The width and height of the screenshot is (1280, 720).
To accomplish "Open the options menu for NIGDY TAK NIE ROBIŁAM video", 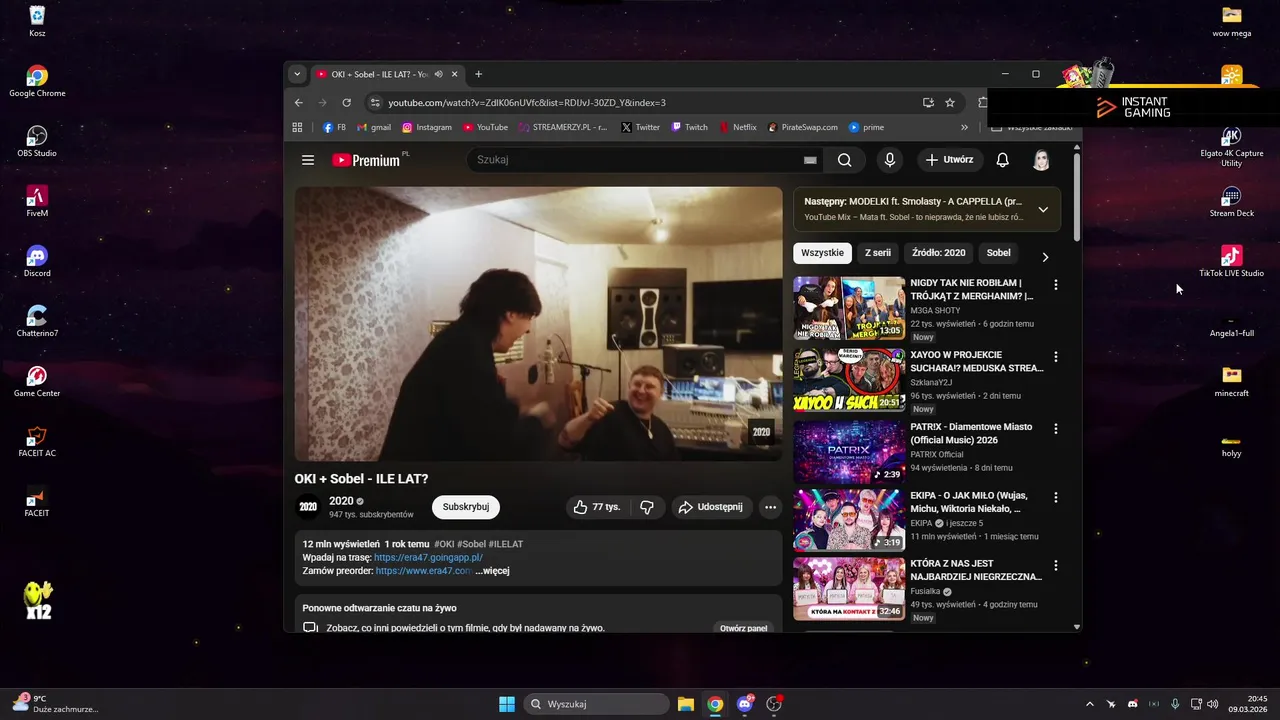I will (1055, 285).
